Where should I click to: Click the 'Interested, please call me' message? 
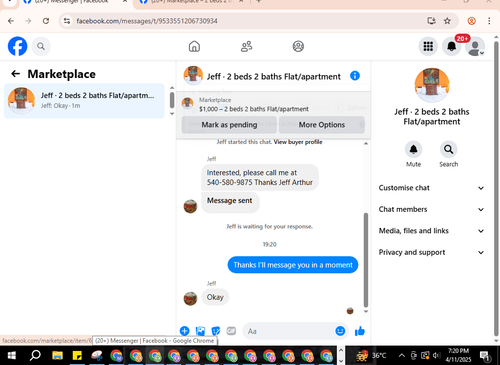click(x=260, y=177)
